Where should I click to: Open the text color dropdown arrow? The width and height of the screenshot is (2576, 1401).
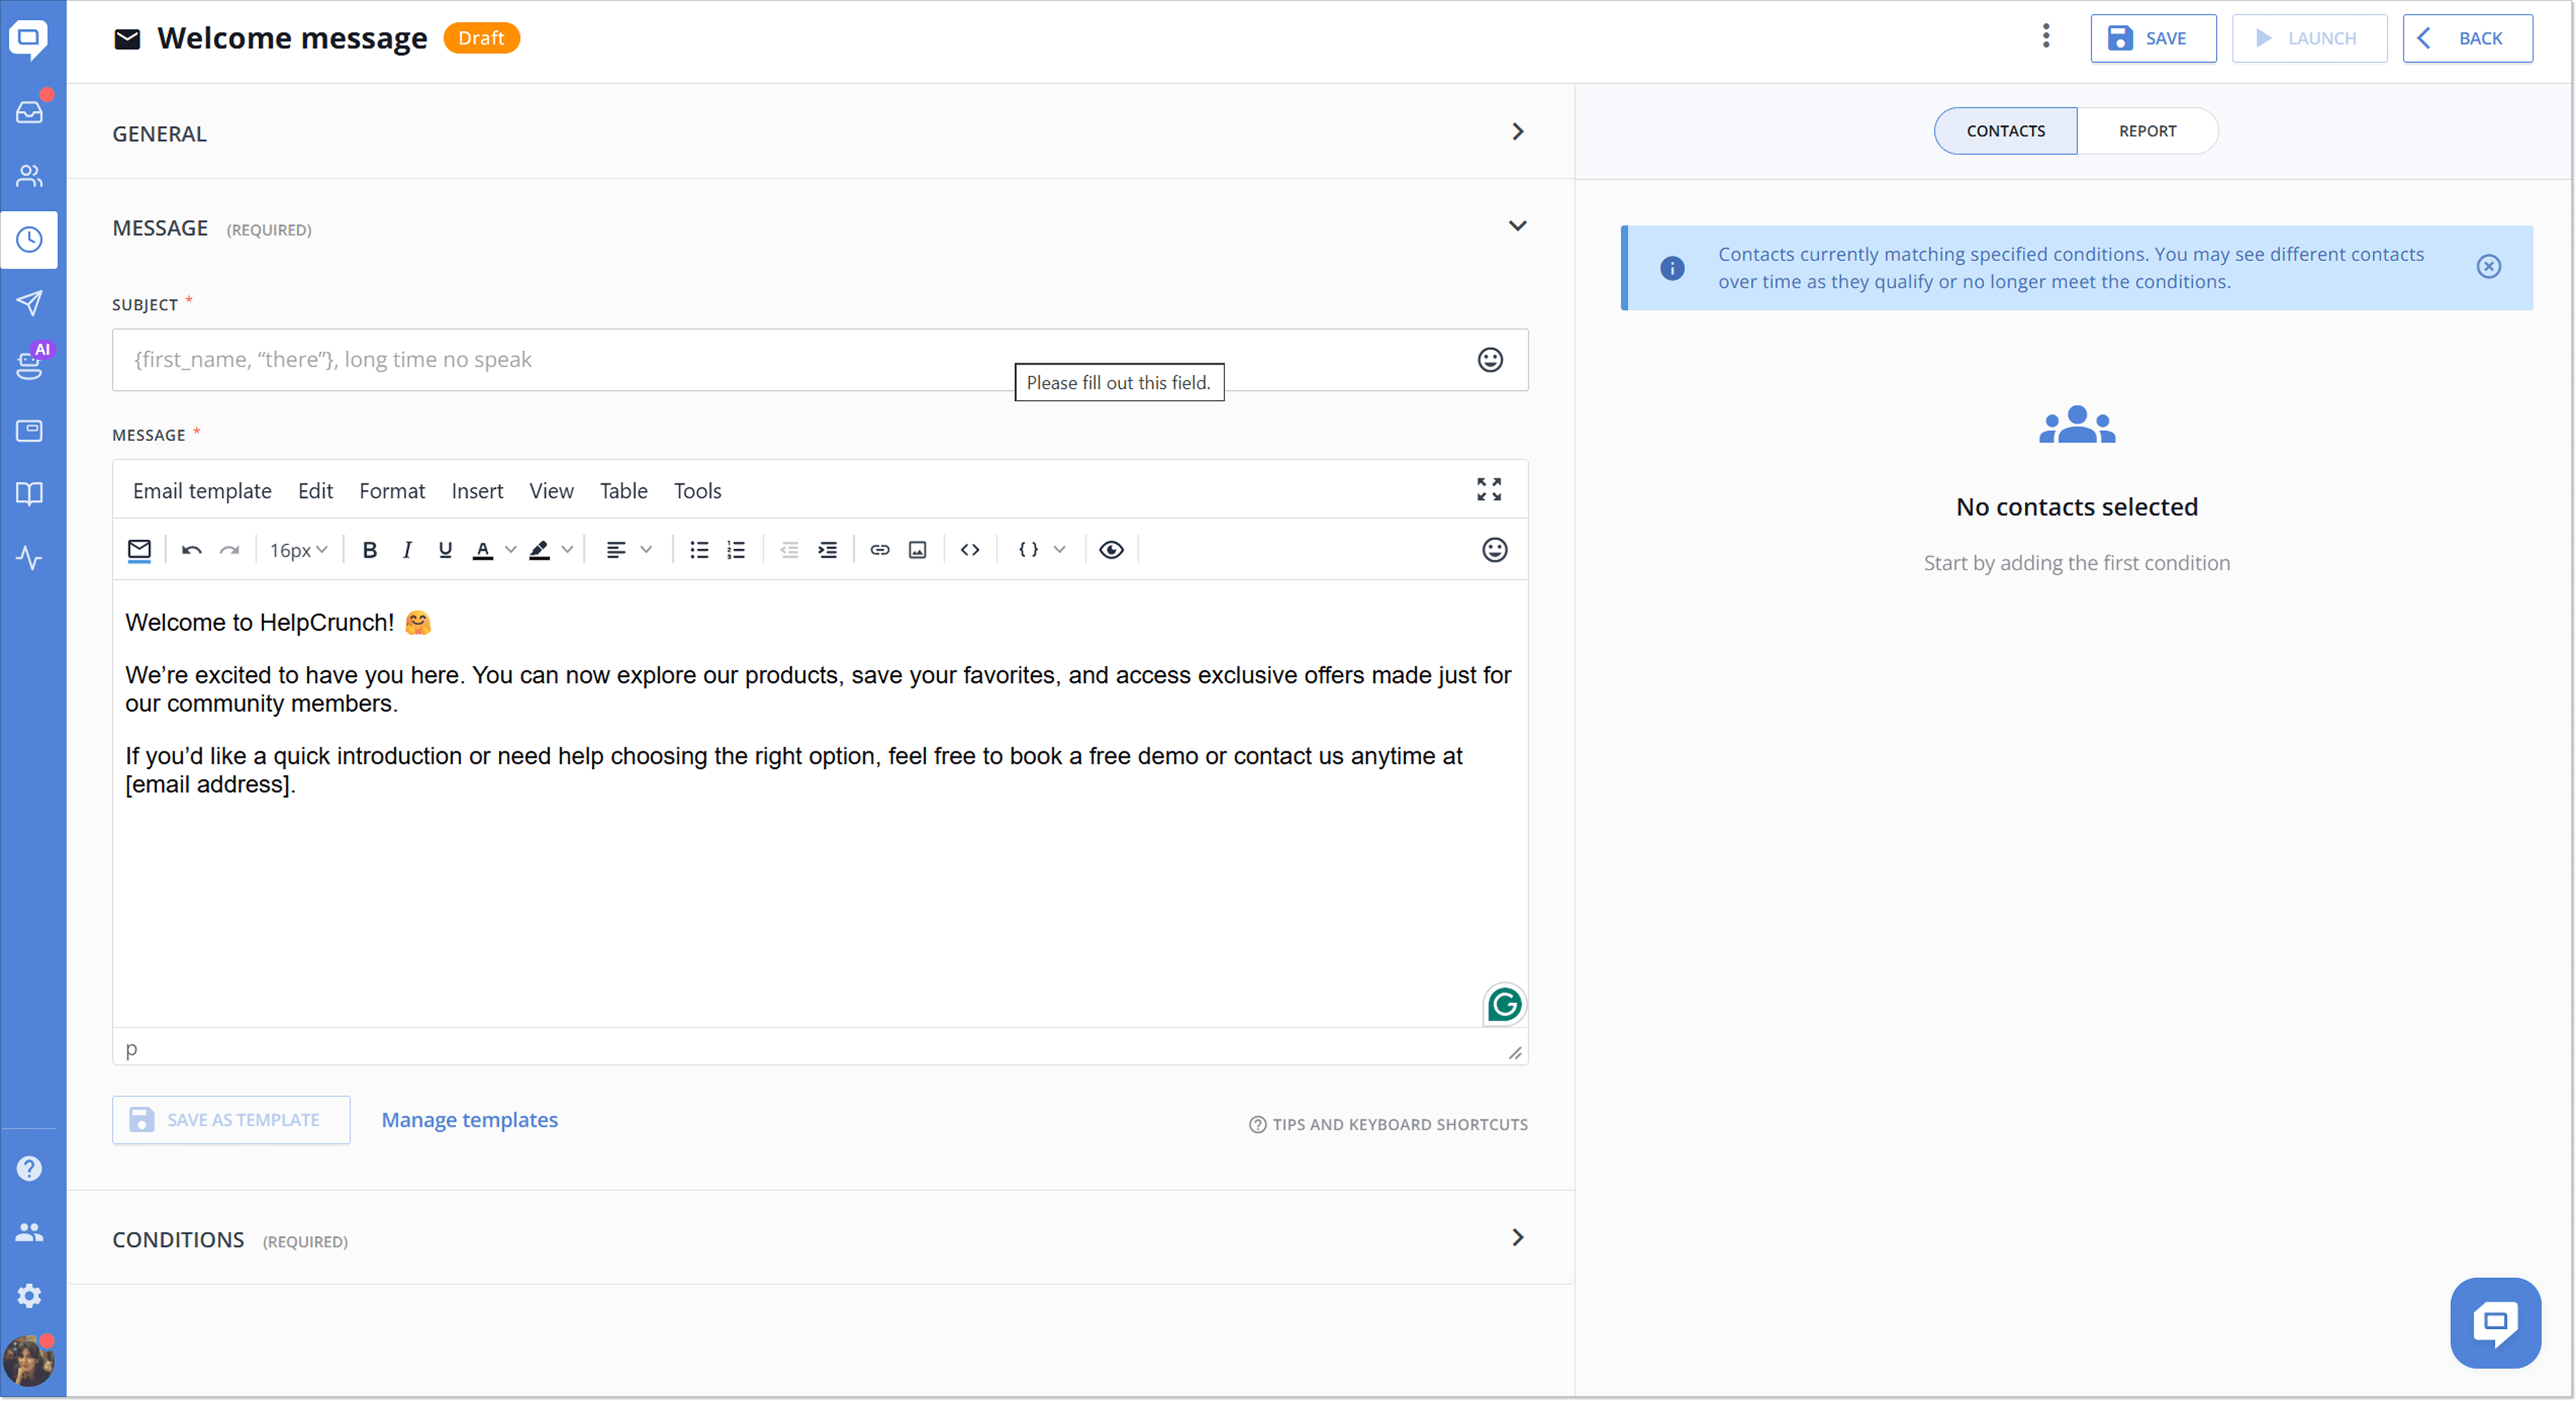pos(510,550)
